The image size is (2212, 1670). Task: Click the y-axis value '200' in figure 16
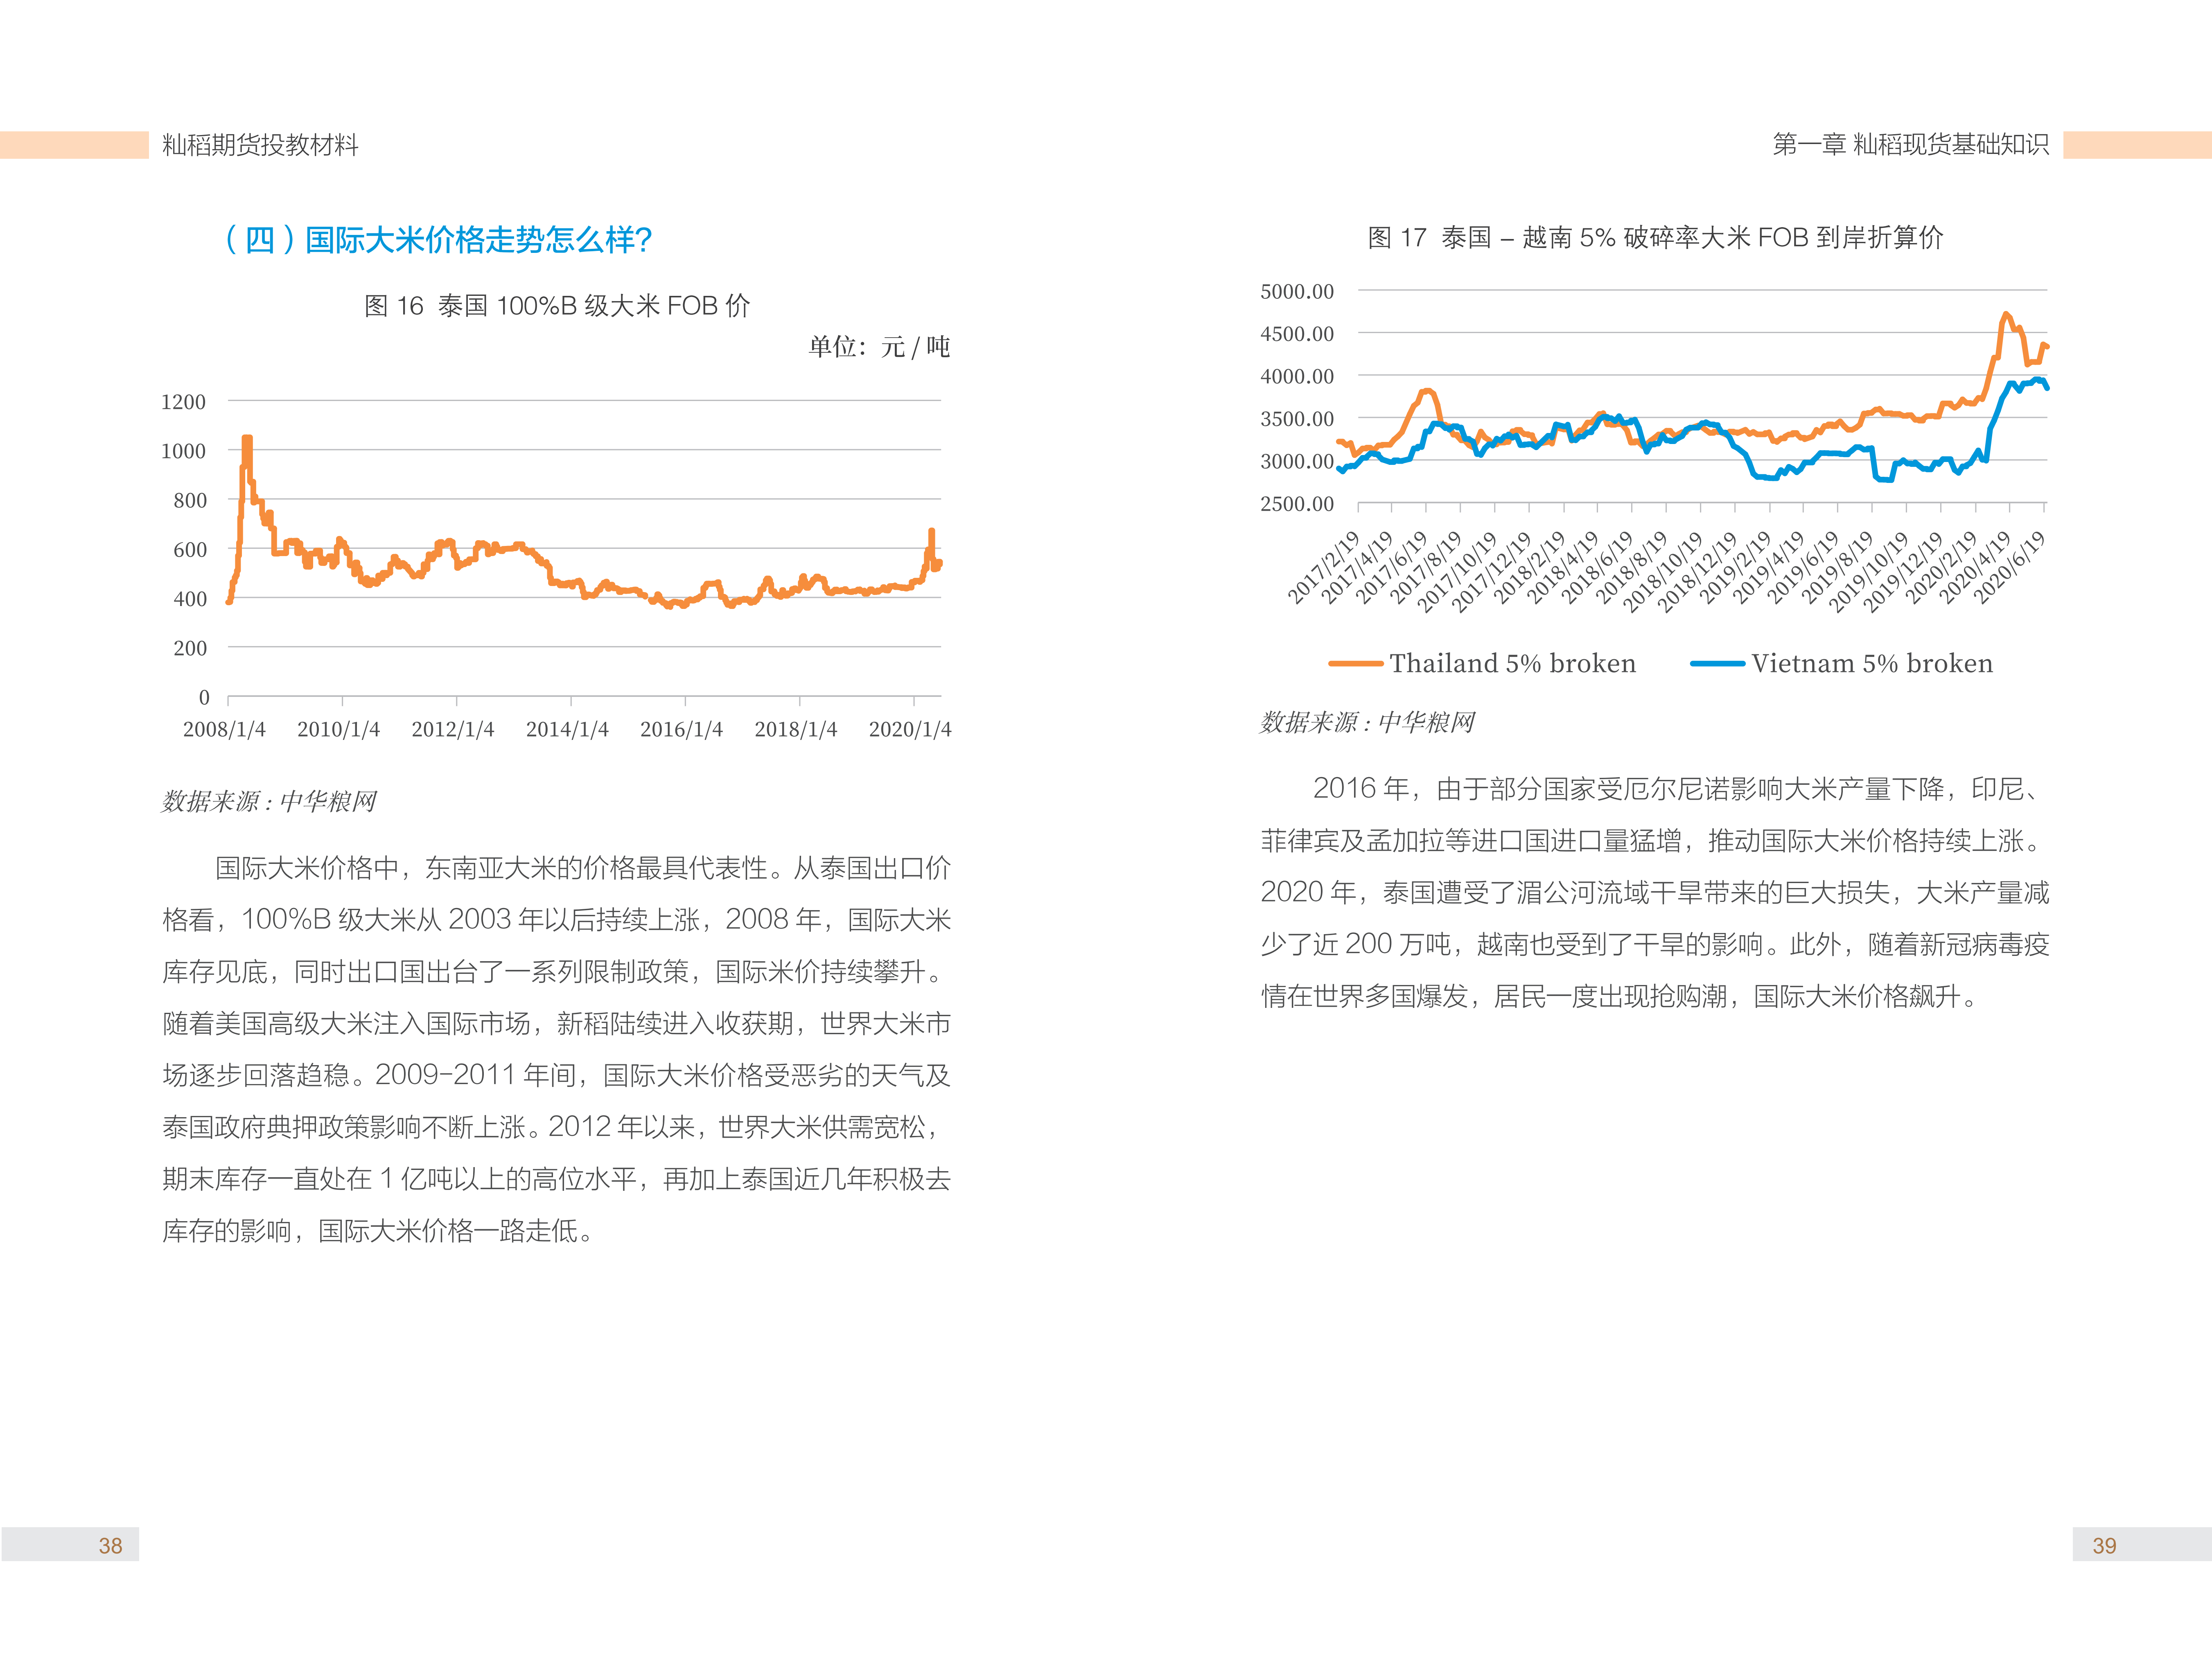tap(190, 648)
